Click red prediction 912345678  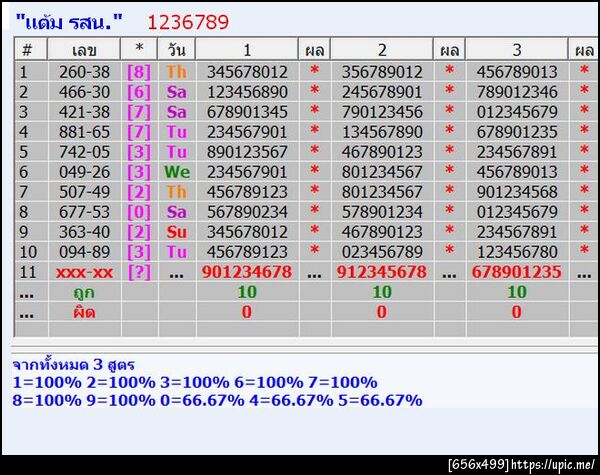click(382, 272)
